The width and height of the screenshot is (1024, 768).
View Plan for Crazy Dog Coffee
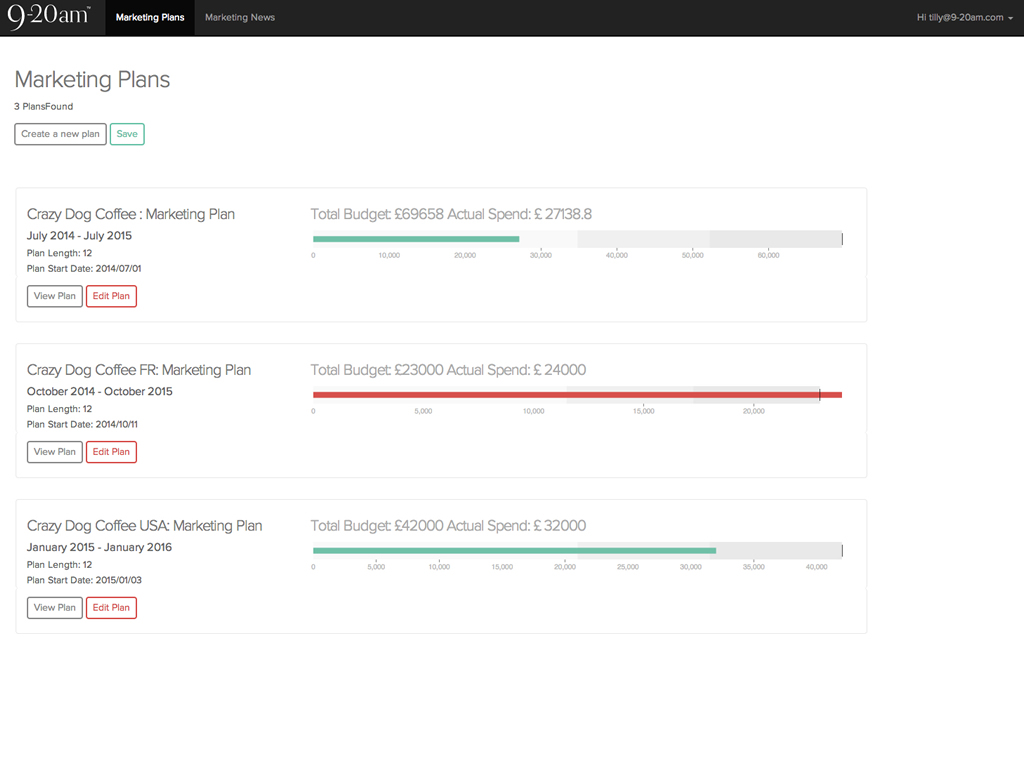55,296
